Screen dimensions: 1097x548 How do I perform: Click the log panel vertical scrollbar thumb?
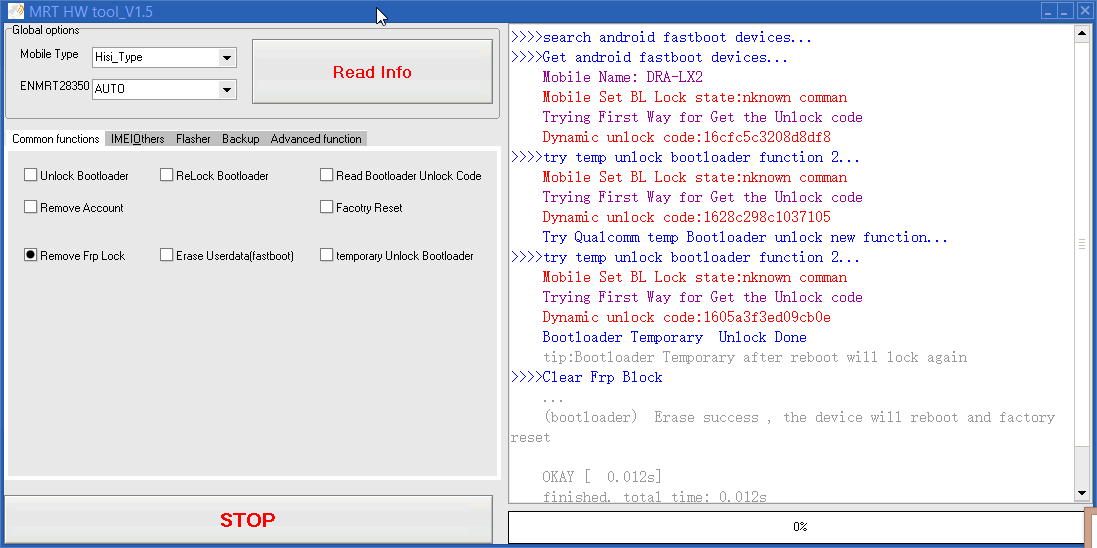coord(1082,244)
